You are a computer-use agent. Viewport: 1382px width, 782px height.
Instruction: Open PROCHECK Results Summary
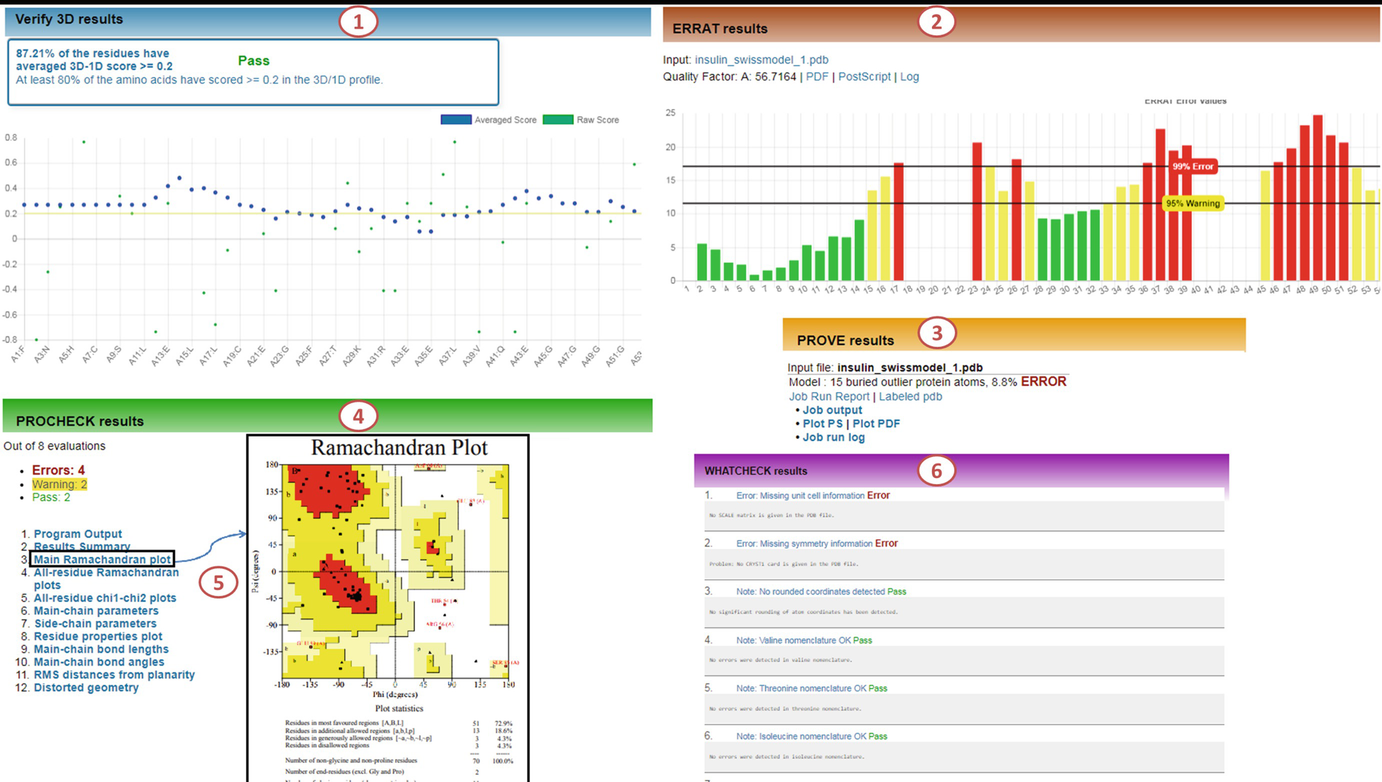[x=82, y=547]
